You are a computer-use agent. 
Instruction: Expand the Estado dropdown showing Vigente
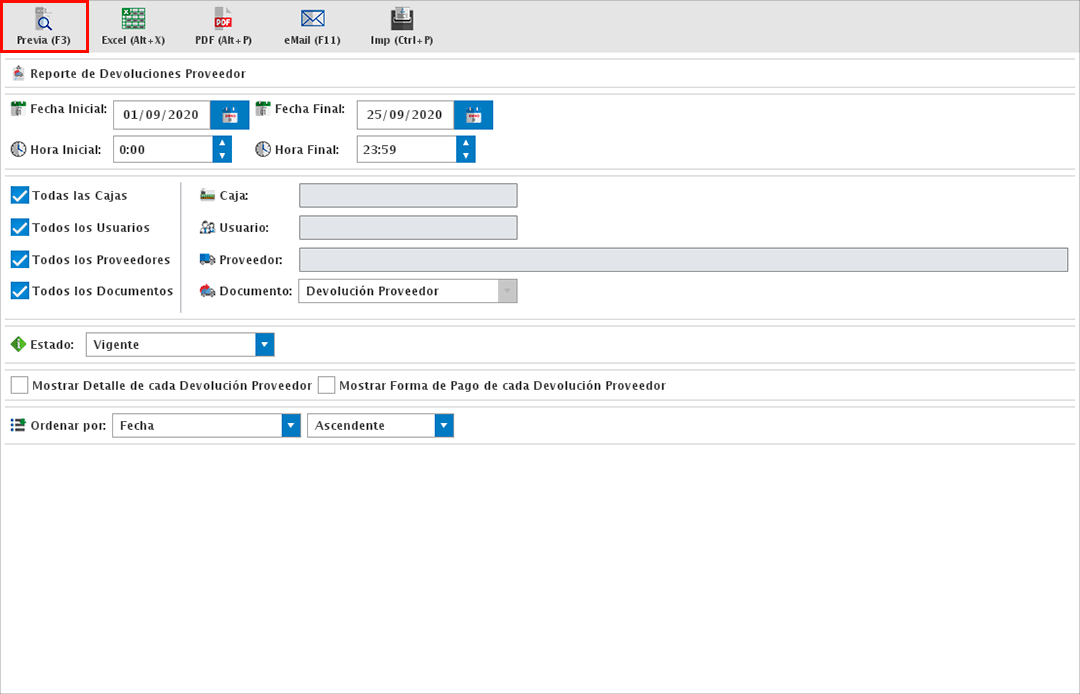click(x=265, y=345)
